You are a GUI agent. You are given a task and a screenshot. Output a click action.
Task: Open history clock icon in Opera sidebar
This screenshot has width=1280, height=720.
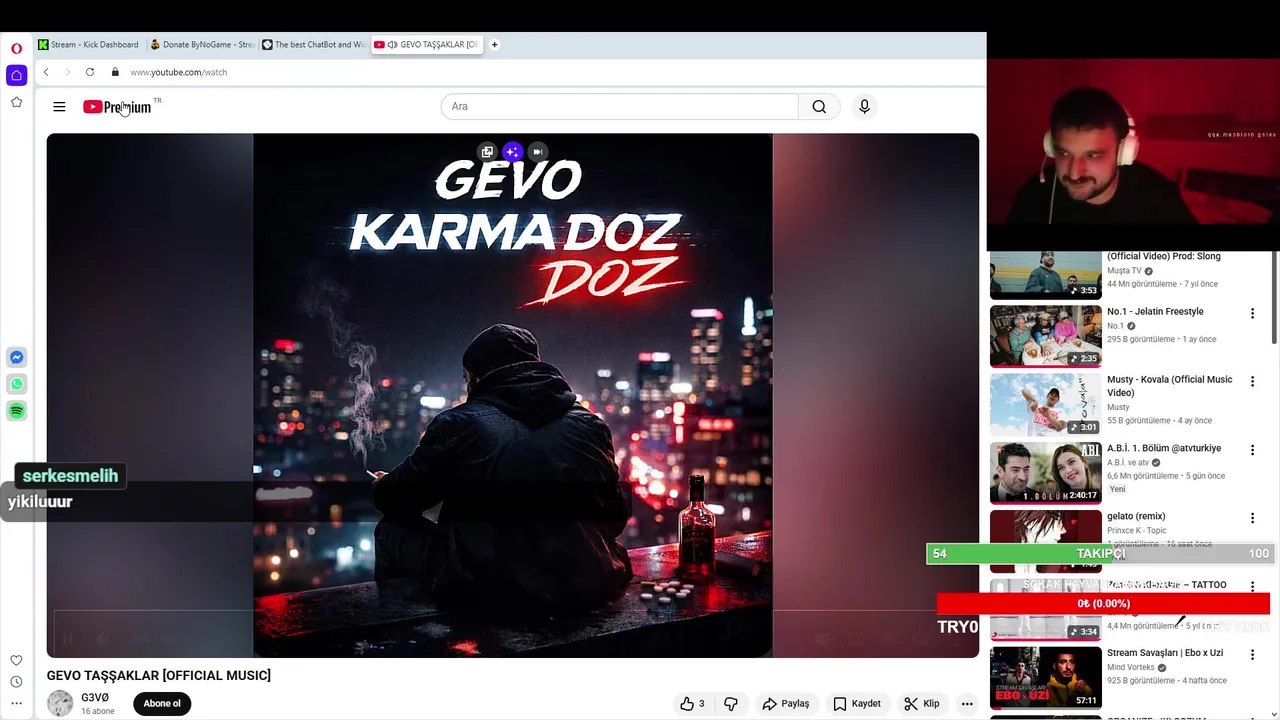coord(16,682)
